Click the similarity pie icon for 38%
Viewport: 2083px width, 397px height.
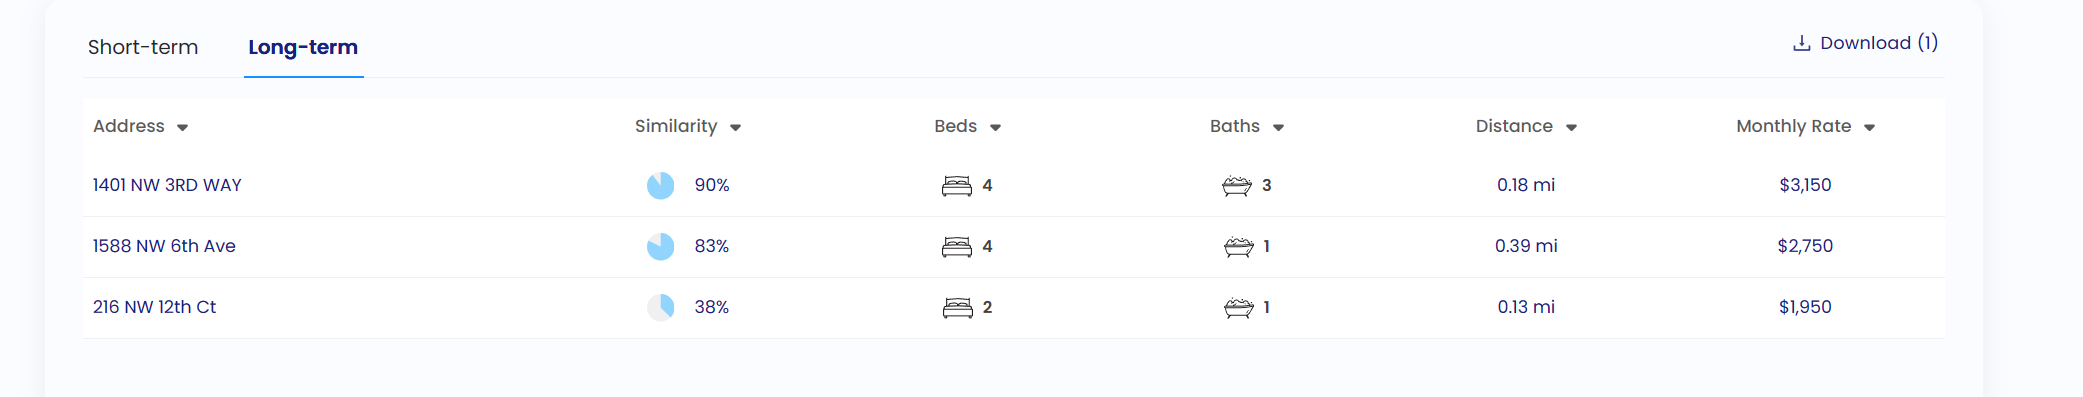pos(660,307)
